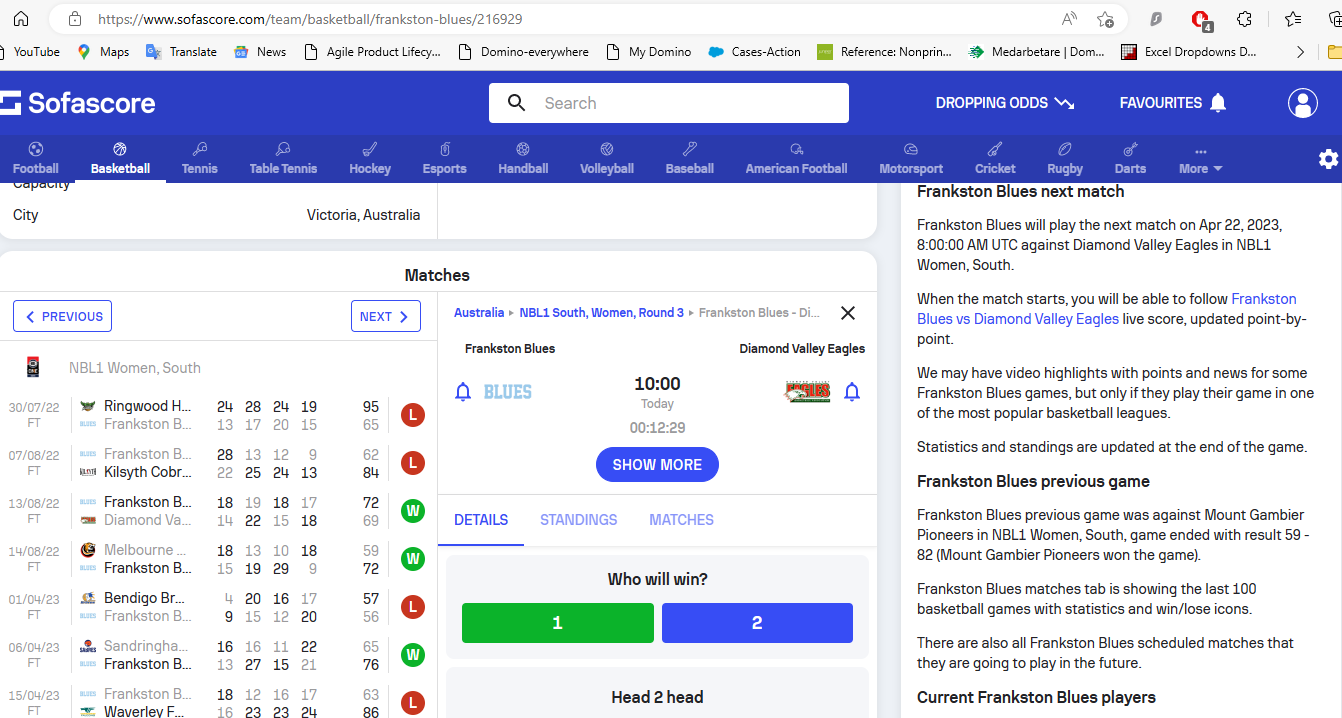Open Read Aloud icon in address bar
Viewport: 1342px width, 718px height.
tap(1069, 19)
